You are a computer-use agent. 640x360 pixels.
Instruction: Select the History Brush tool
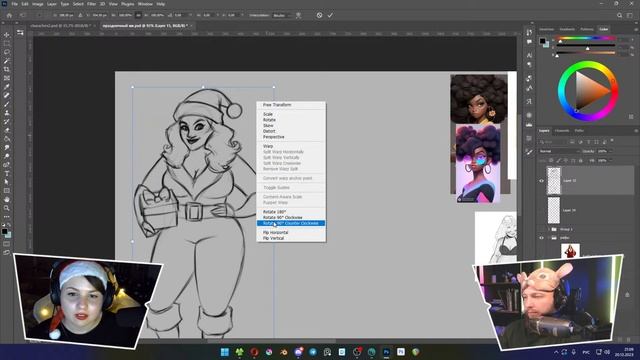(x=7, y=122)
